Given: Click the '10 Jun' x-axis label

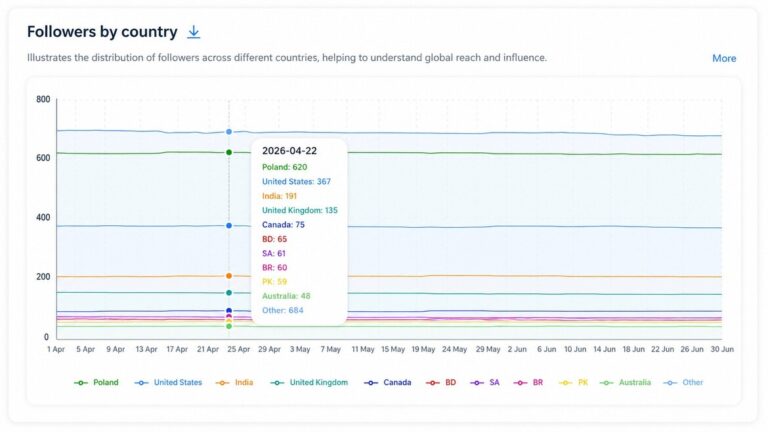Looking at the screenshot, I should pyautogui.click(x=575, y=349).
